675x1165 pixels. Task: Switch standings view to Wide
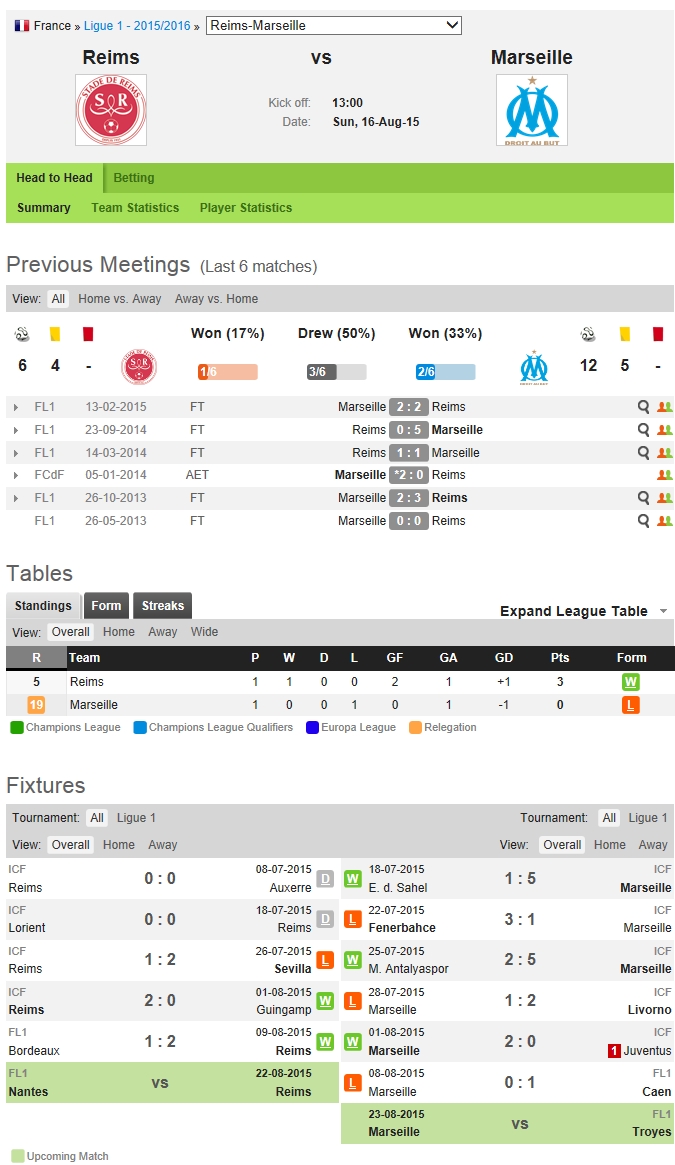(204, 632)
